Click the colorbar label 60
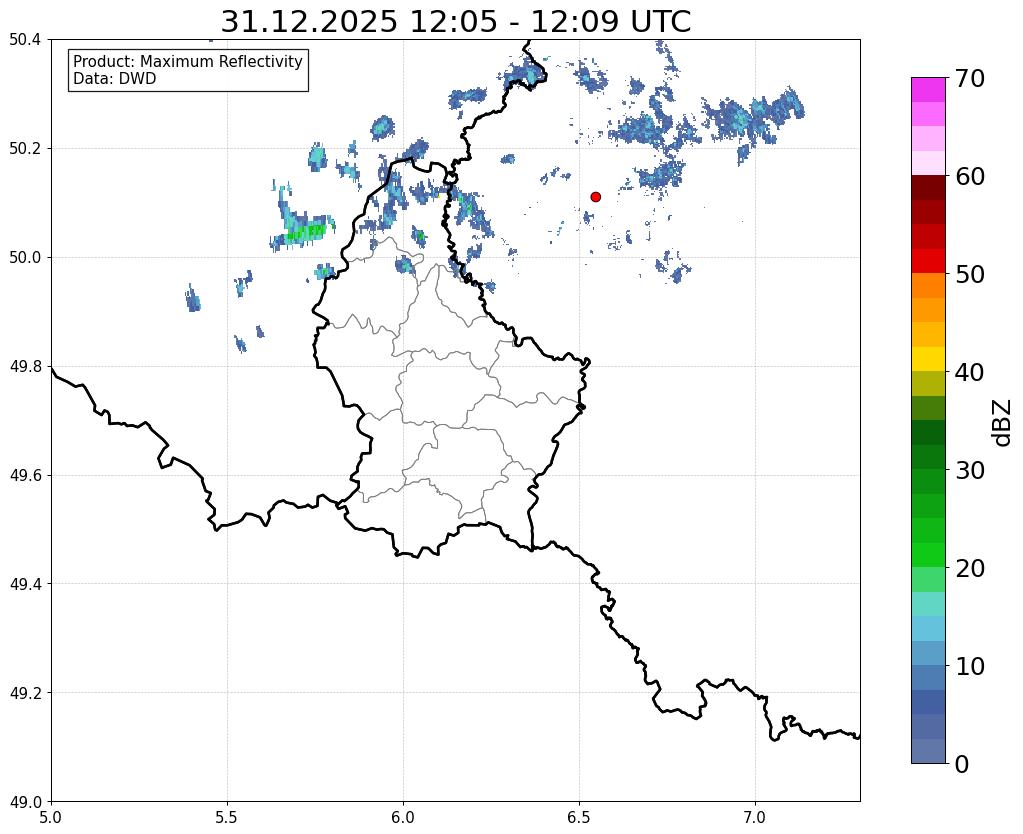The image size is (1023, 834). (969, 176)
